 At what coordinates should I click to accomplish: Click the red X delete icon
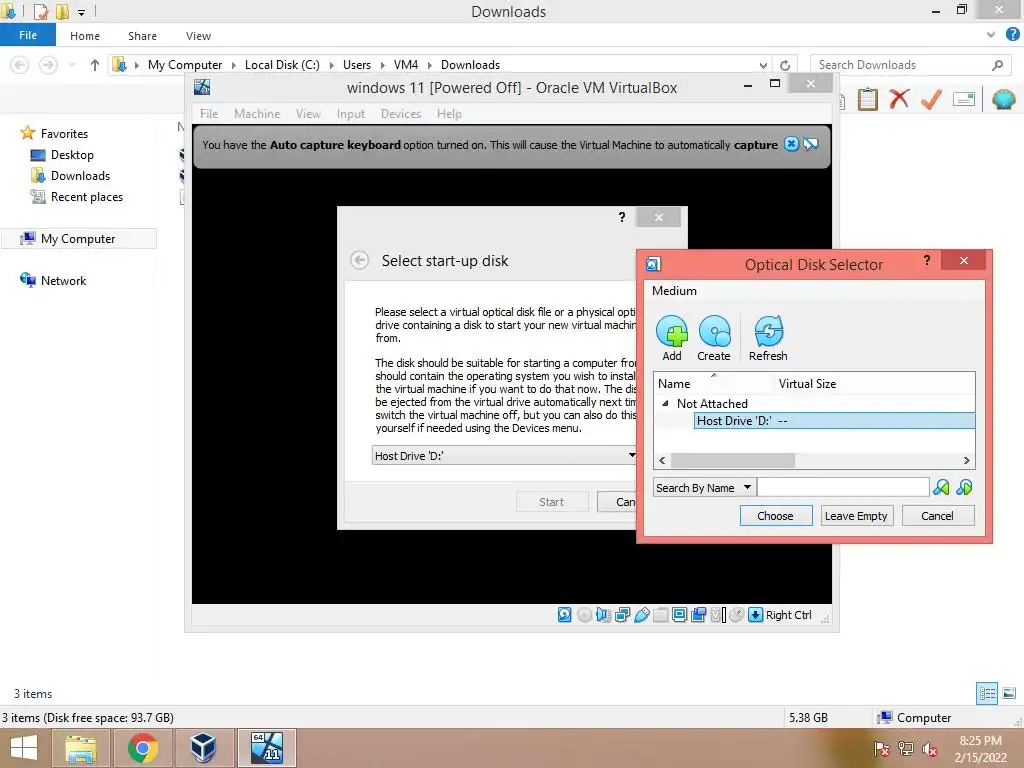click(x=899, y=99)
